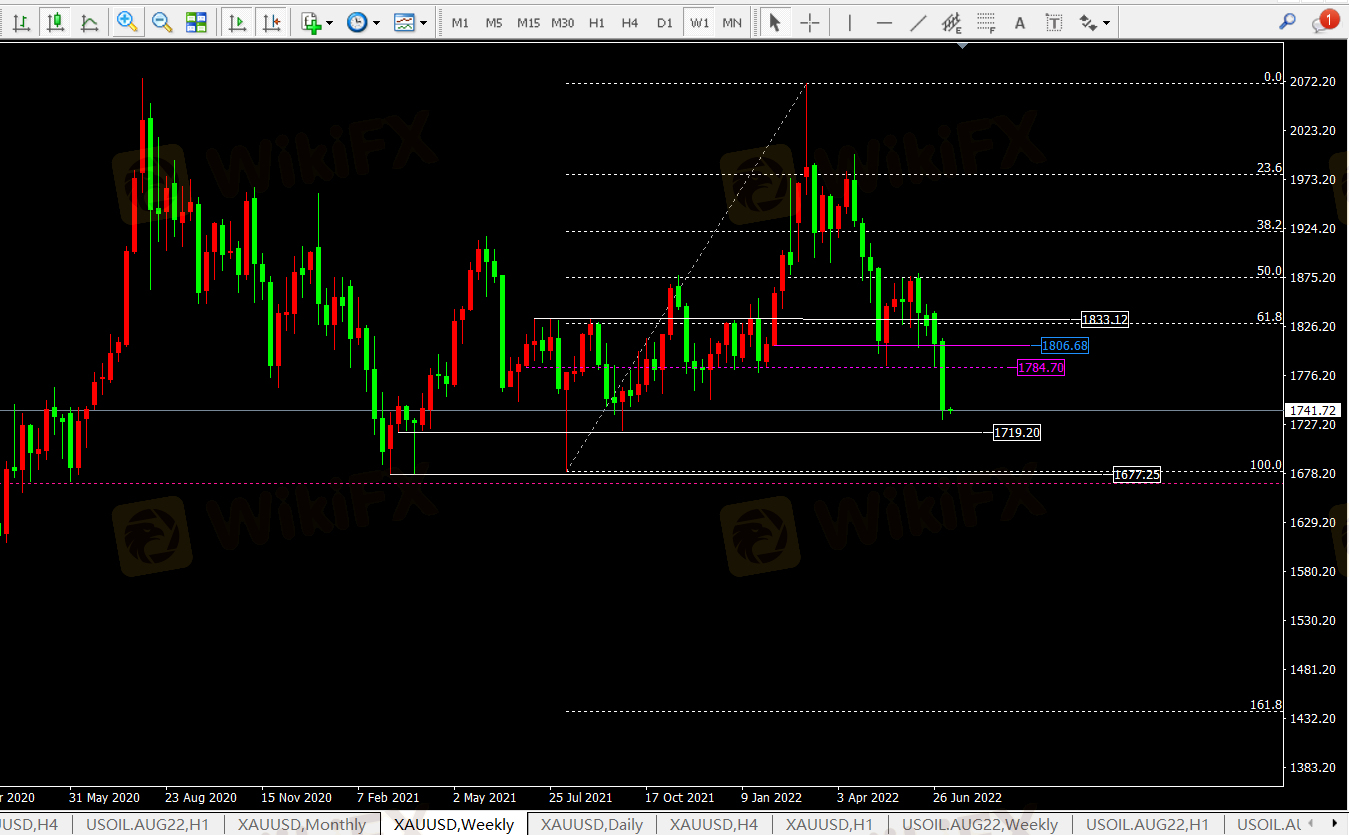Switch timeframe to D1
This screenshot has width=1349, height=835.
664,22
